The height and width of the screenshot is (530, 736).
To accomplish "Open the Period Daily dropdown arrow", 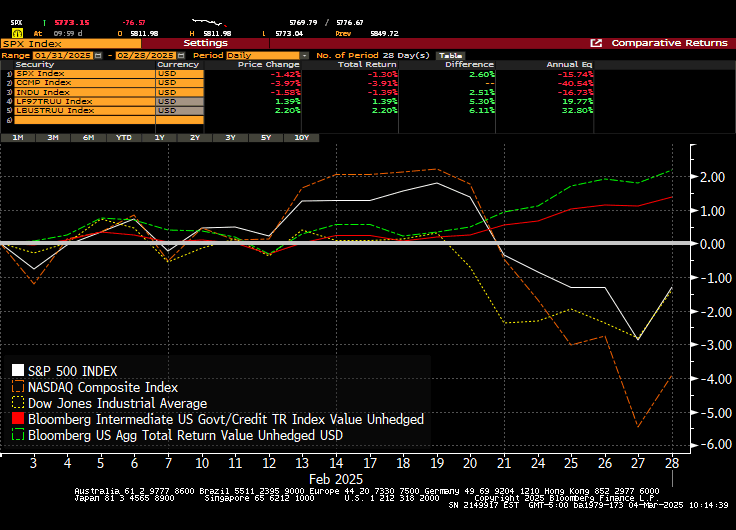I will click(305, 55).
